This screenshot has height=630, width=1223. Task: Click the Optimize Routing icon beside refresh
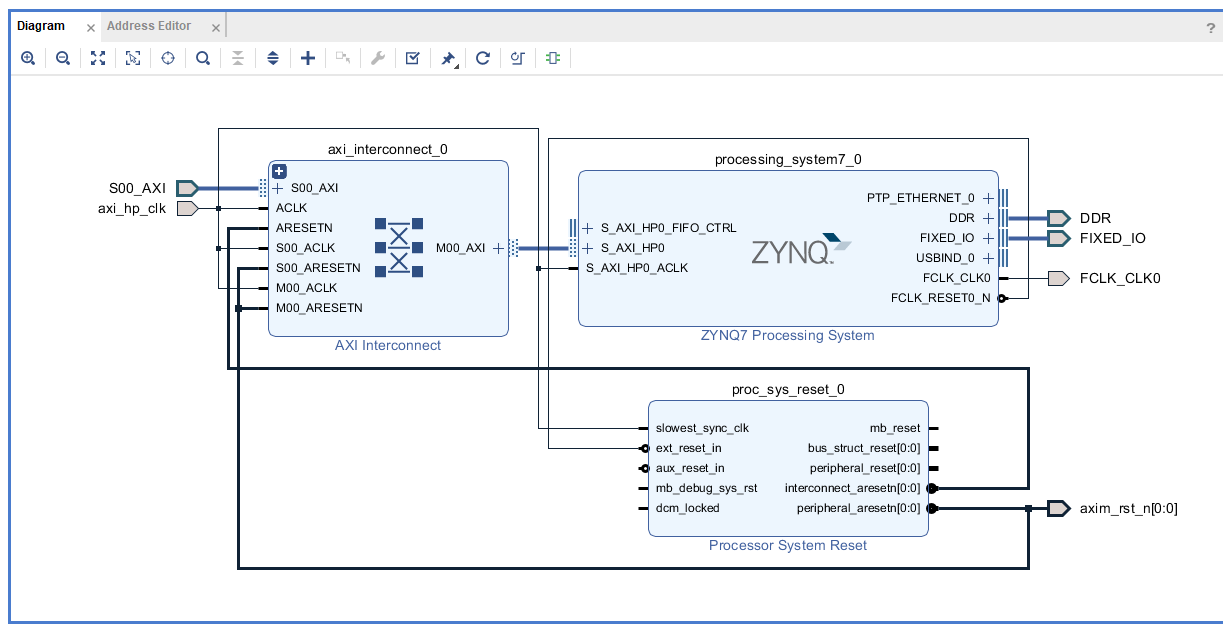pos(518,58)
